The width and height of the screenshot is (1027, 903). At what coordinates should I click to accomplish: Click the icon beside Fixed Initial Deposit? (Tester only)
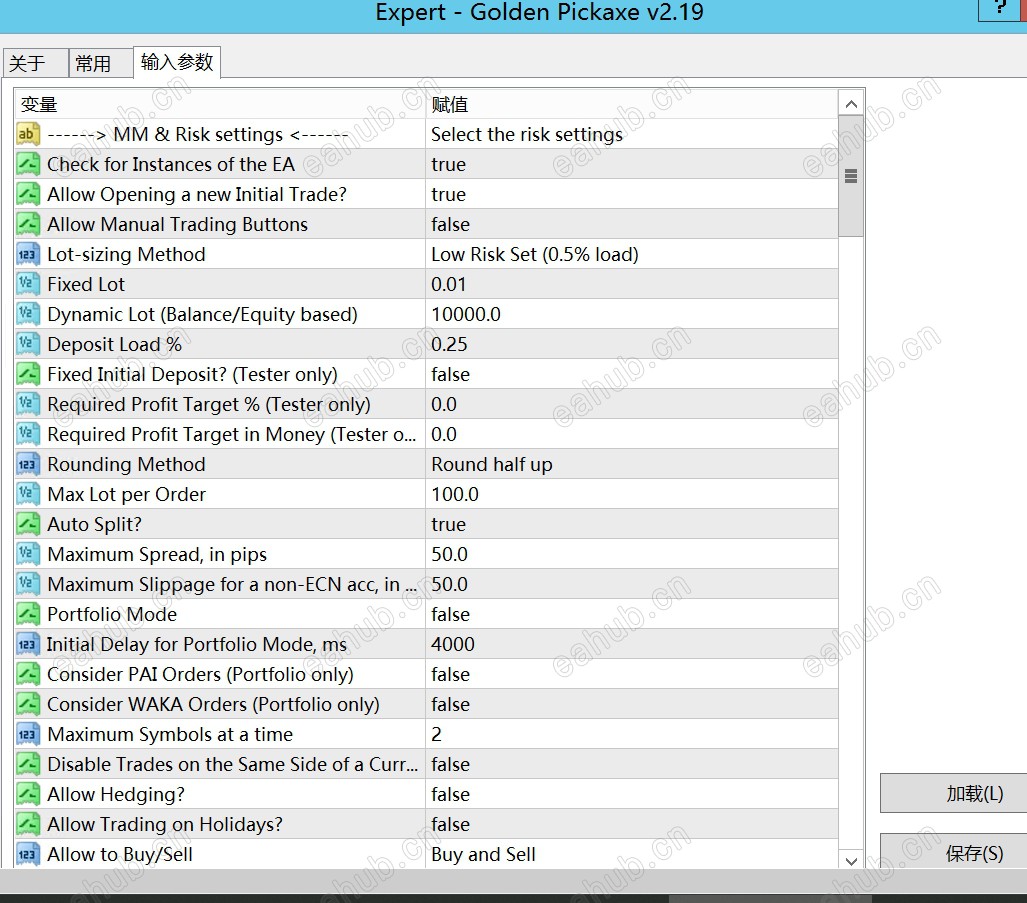click(x=28, y=374)
